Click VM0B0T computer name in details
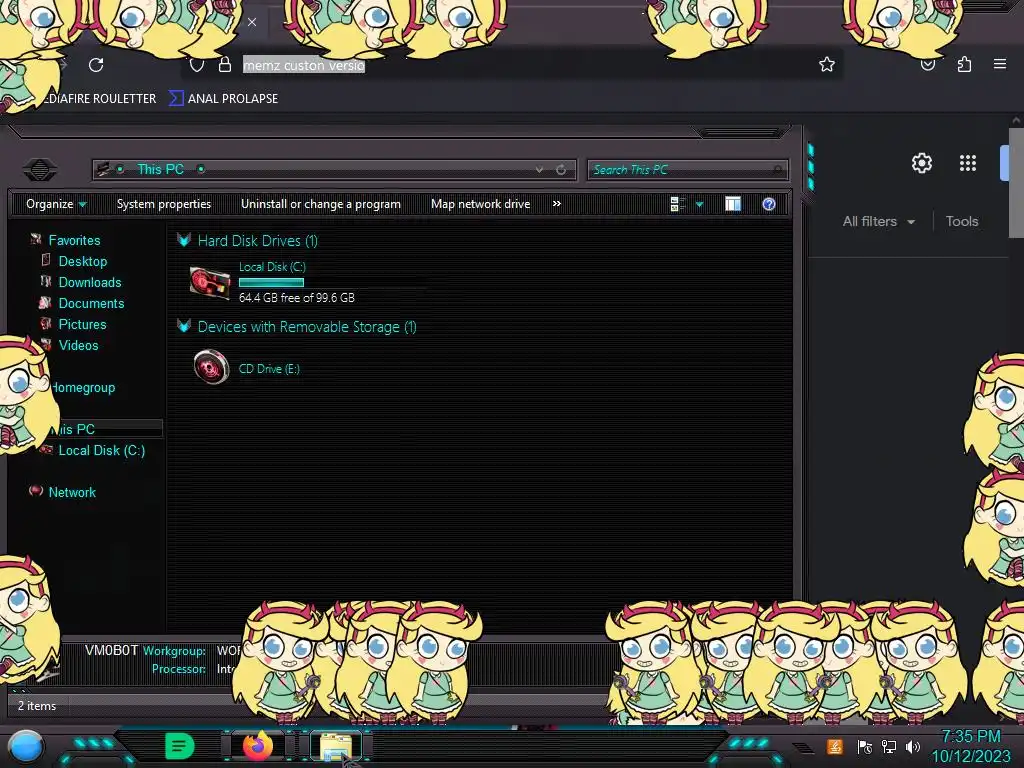The image size is (1024, 768). [111, 650]
